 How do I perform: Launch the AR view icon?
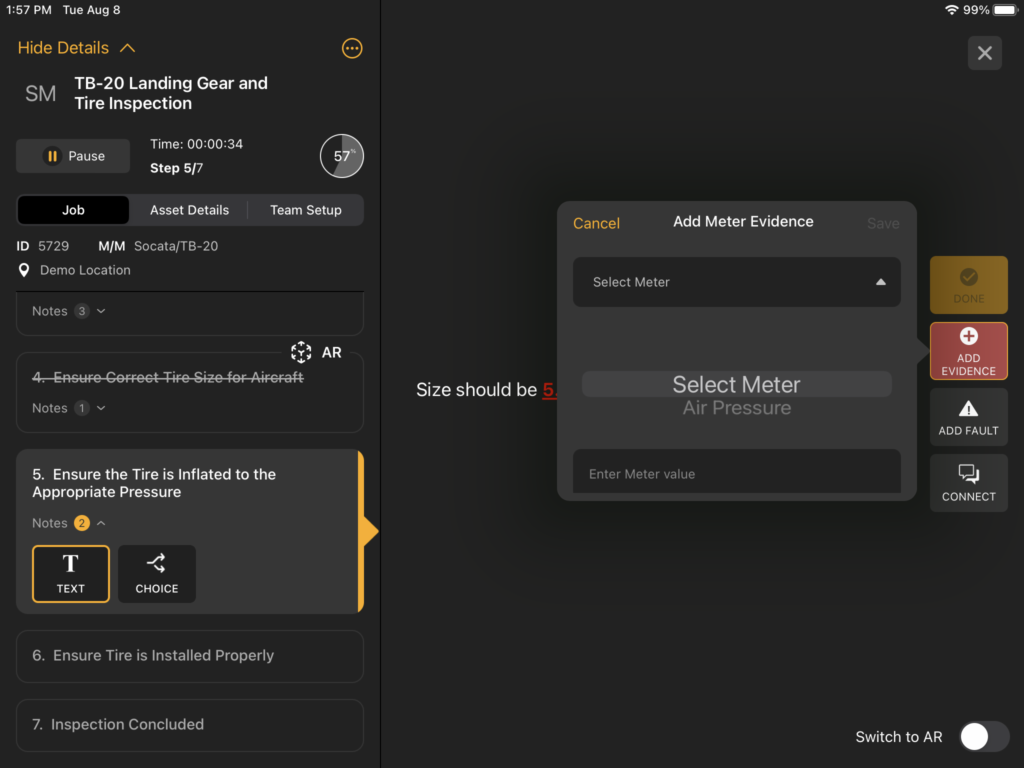[301, 353]
